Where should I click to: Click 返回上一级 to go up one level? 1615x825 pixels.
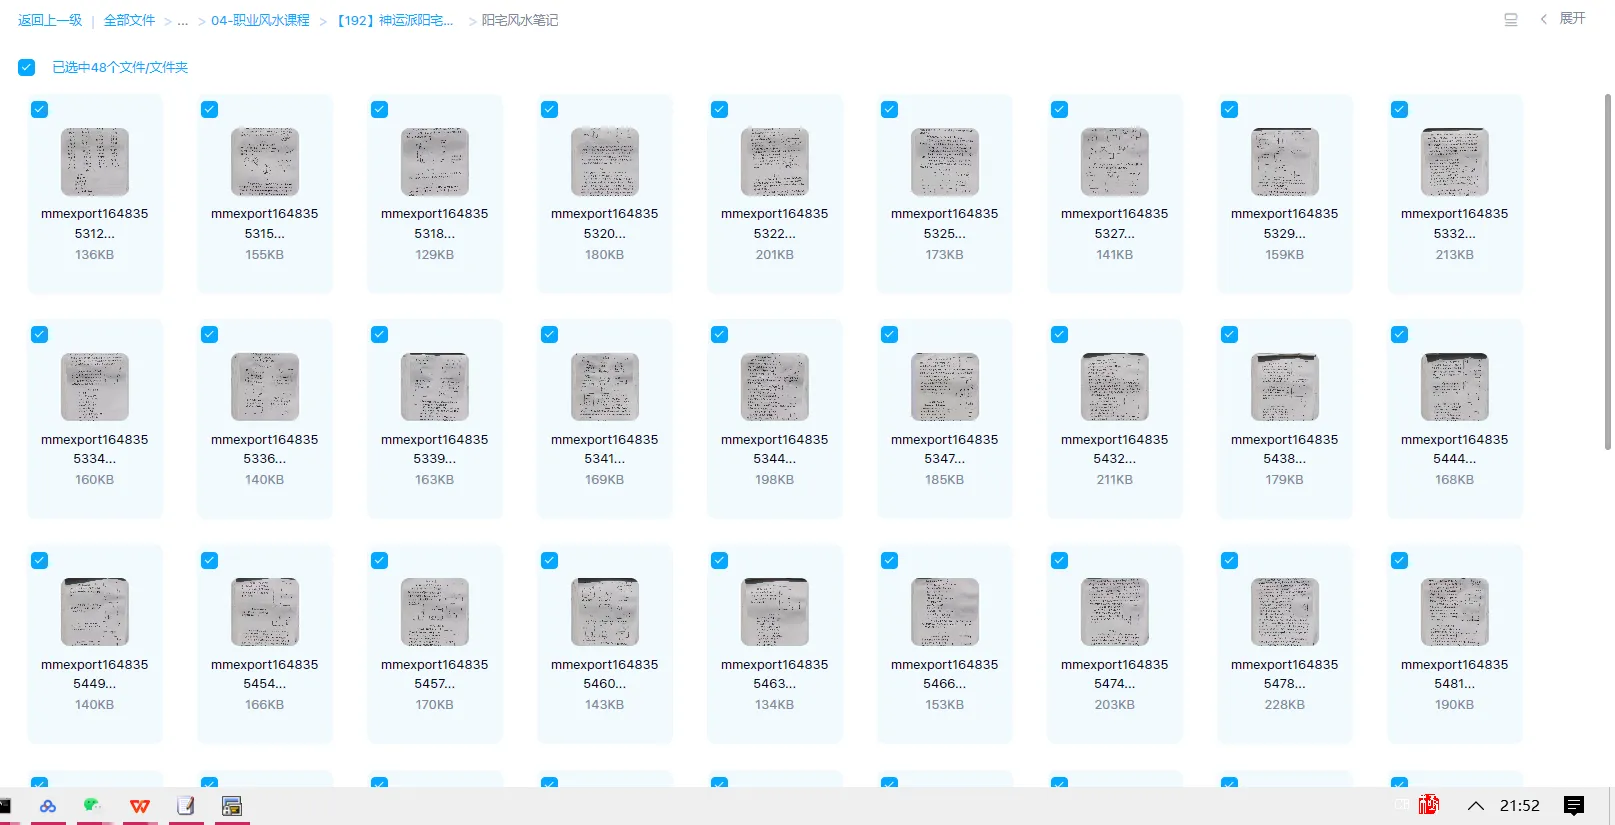(x=50, y=20)
